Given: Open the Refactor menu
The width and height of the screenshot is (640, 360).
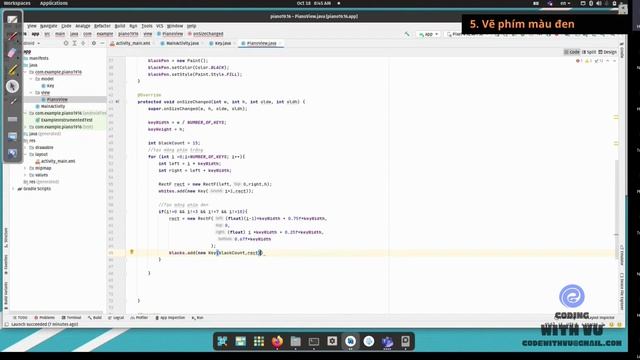Looking at the screenshot, I should click(x=102, y=26).
